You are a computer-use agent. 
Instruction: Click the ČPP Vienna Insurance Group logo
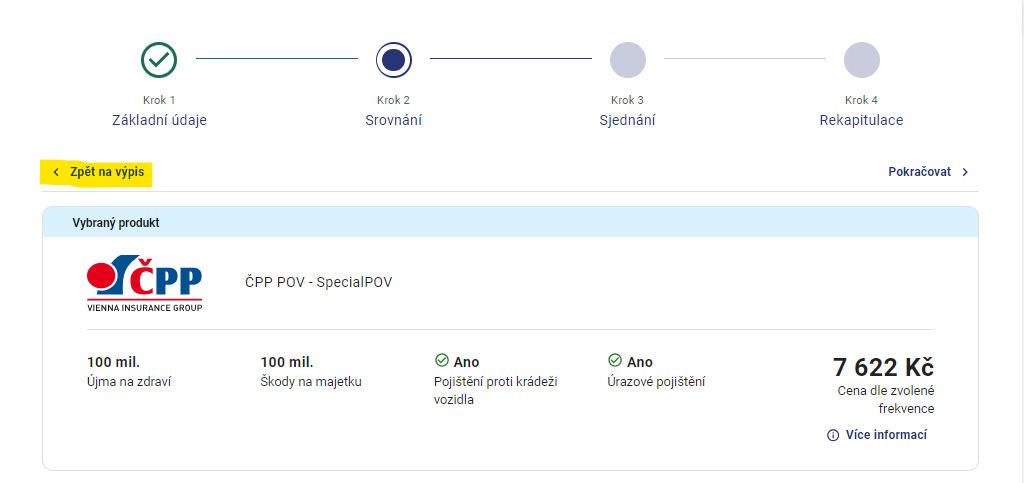point(144,283)
